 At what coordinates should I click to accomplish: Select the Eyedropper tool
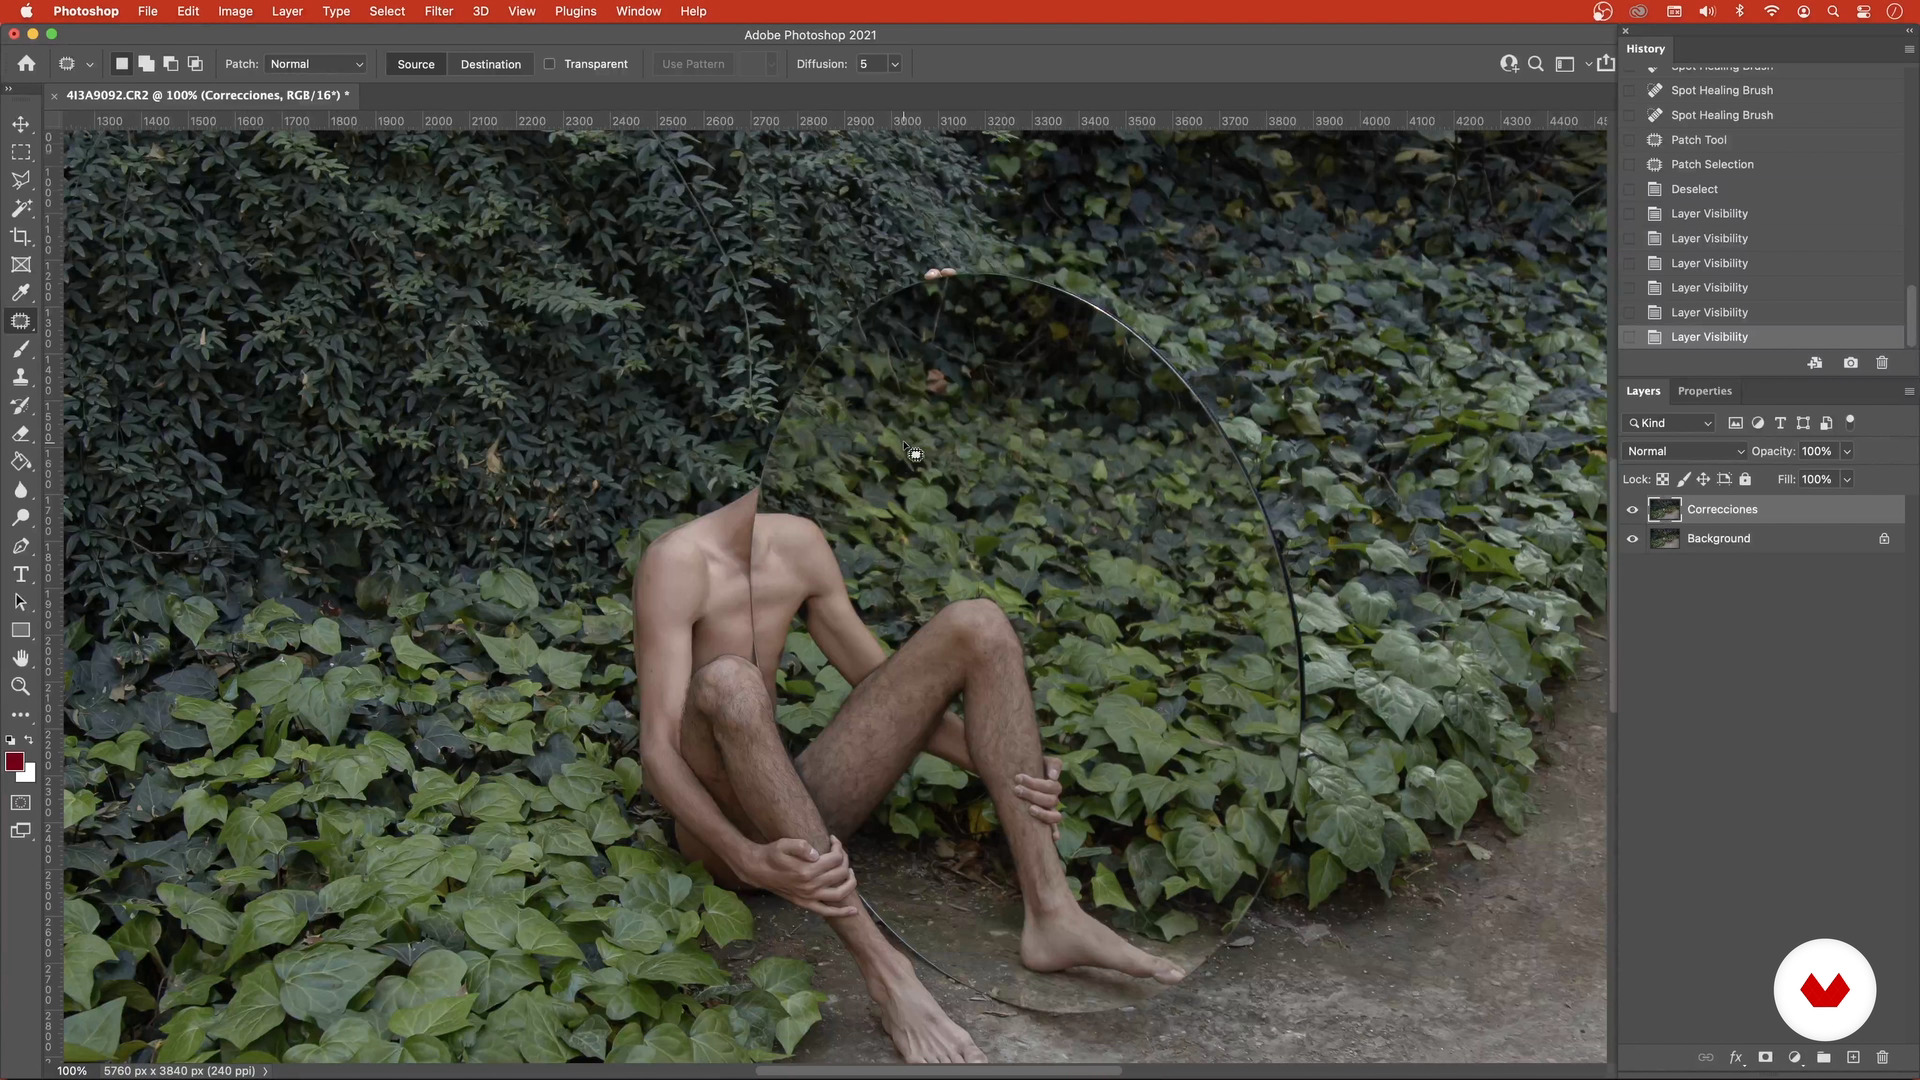[x=20, y=293]
